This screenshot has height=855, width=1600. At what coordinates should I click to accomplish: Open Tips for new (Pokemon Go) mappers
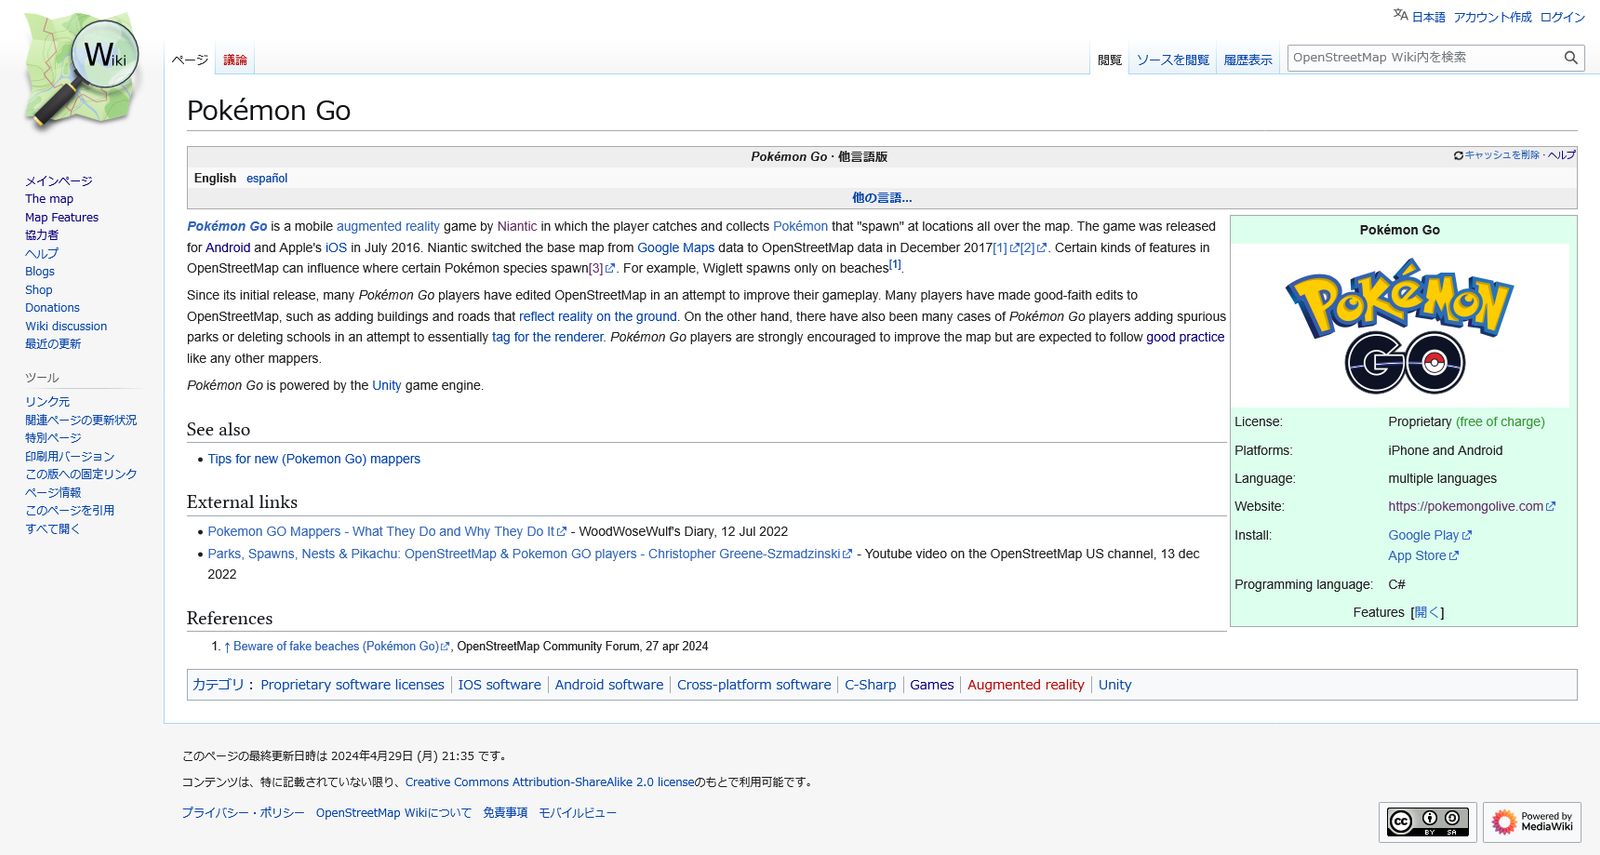(x=314, y=459)
